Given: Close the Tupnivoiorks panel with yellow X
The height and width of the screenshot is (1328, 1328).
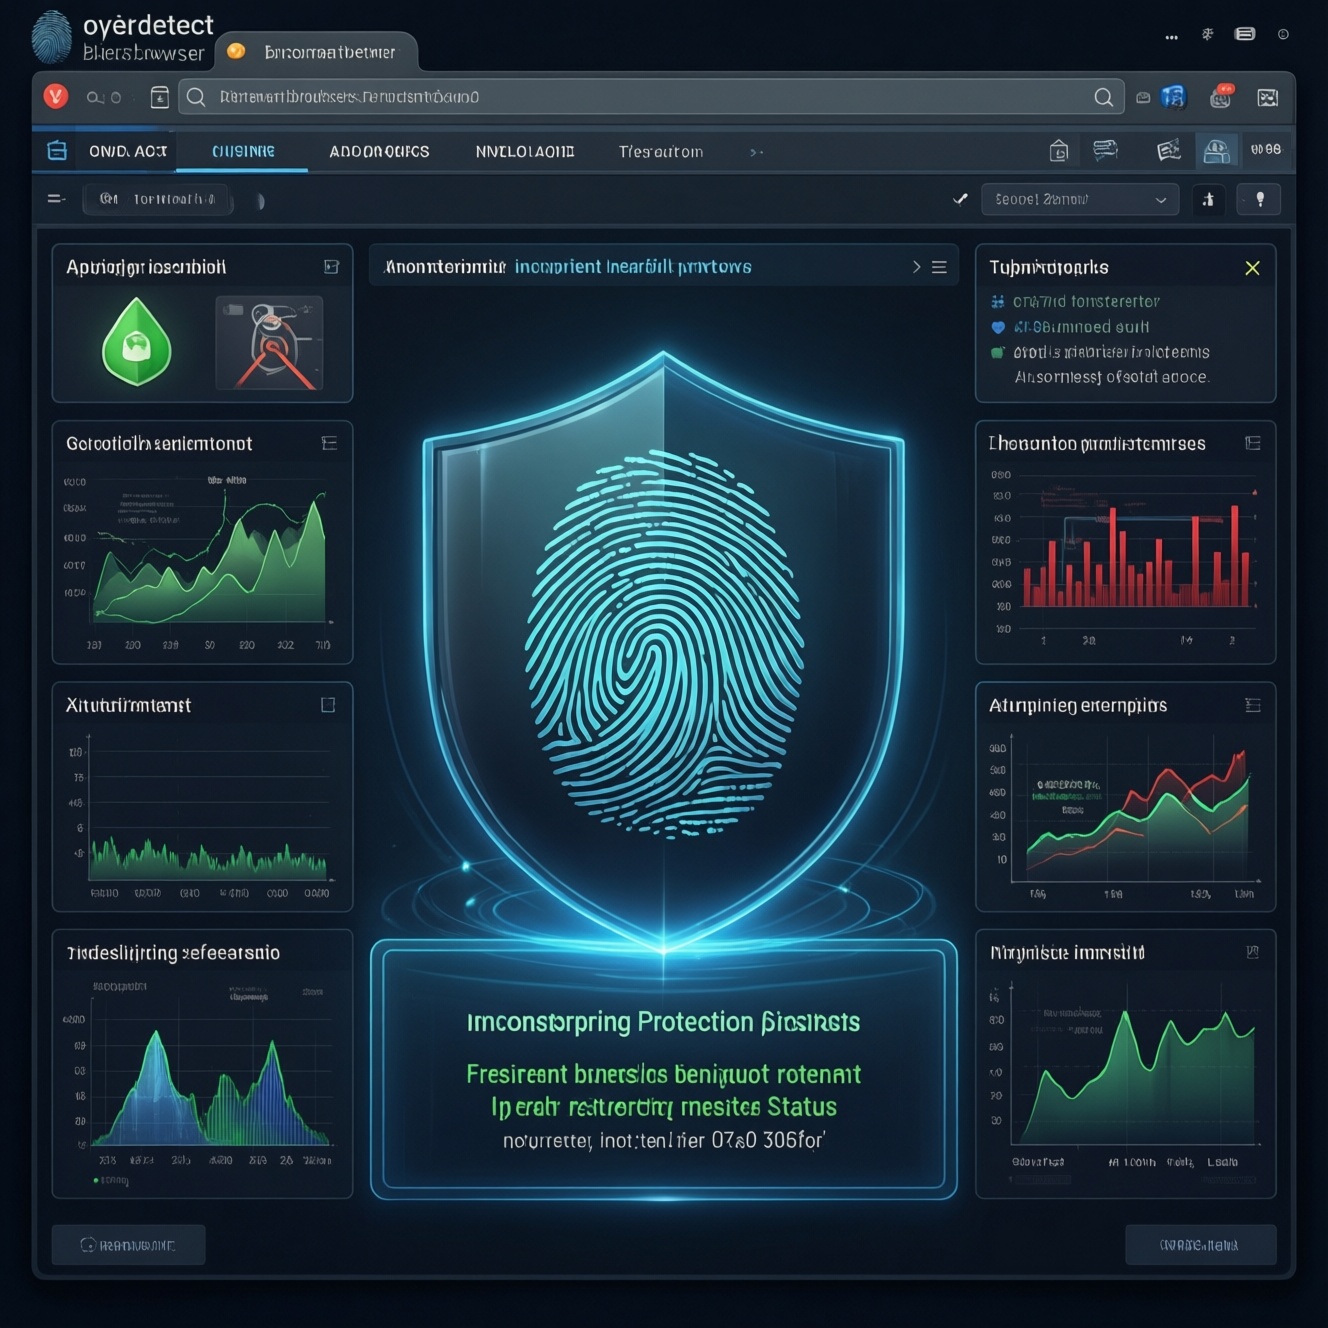Looking at the screenshot, I should (x=1252, y=268).
